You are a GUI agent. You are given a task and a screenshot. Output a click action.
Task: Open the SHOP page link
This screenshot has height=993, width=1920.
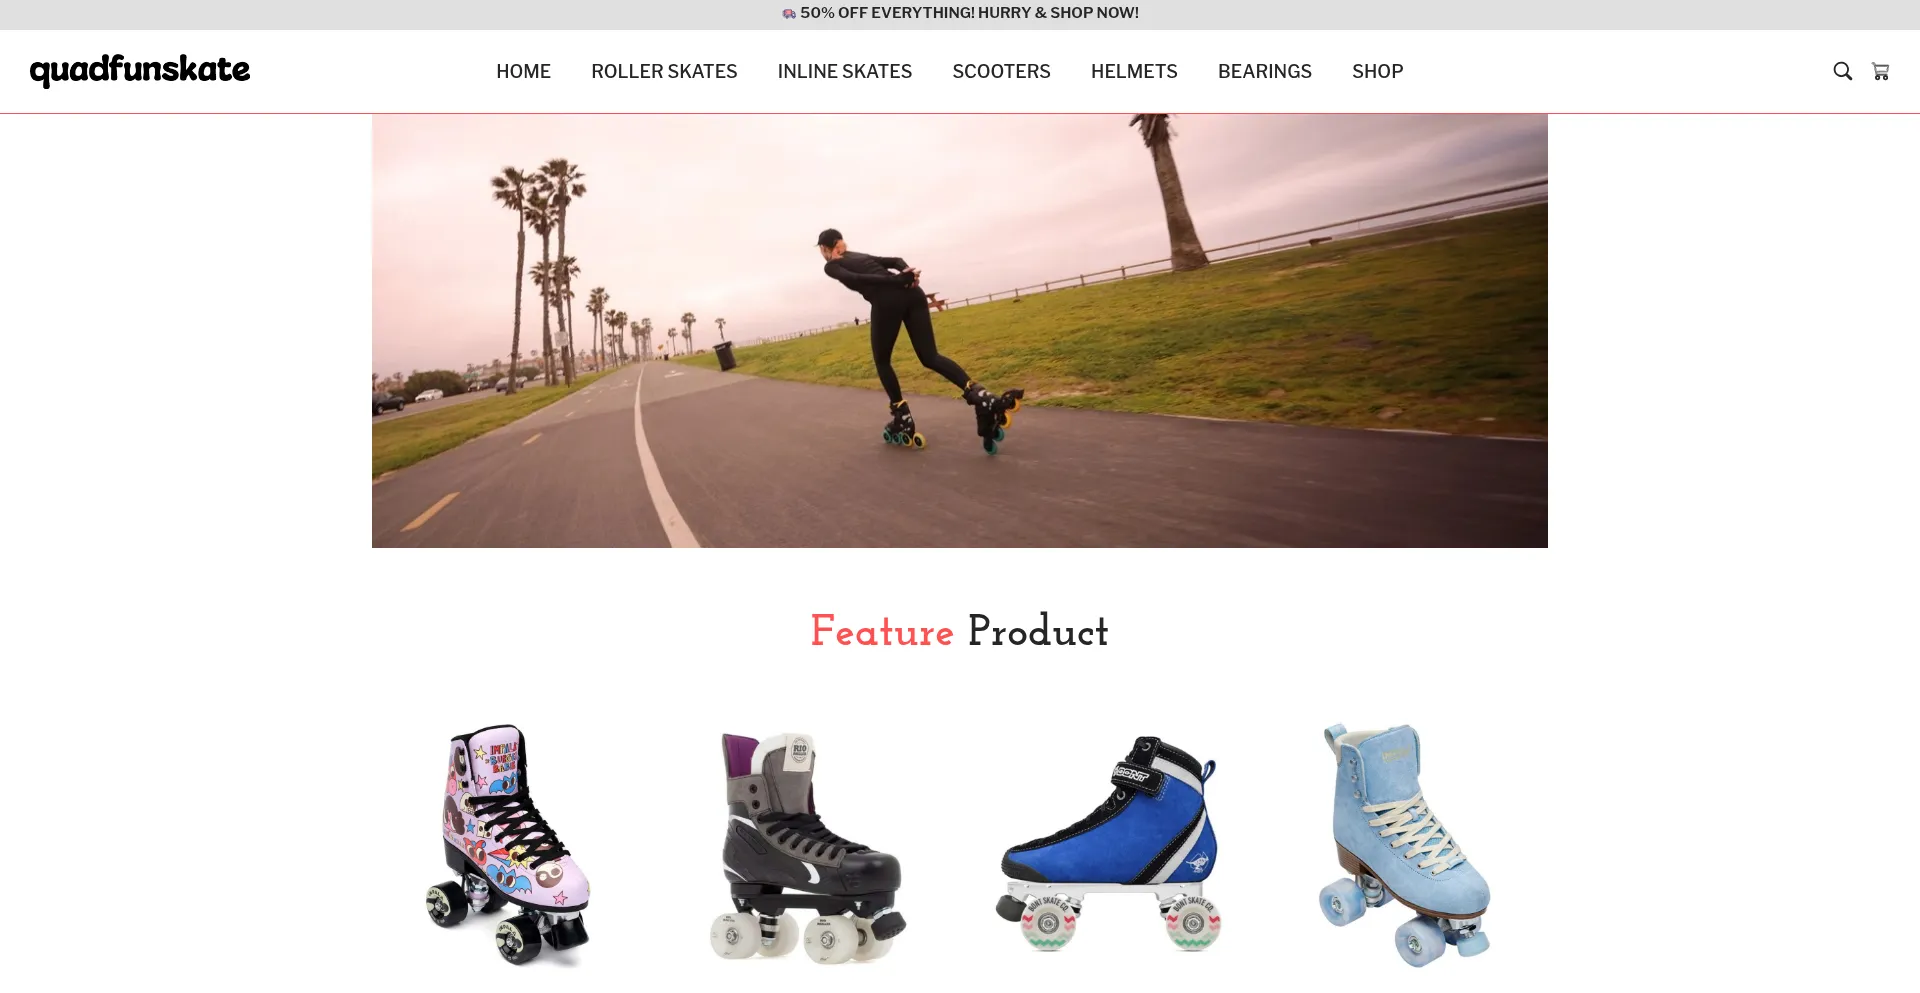1378,71
